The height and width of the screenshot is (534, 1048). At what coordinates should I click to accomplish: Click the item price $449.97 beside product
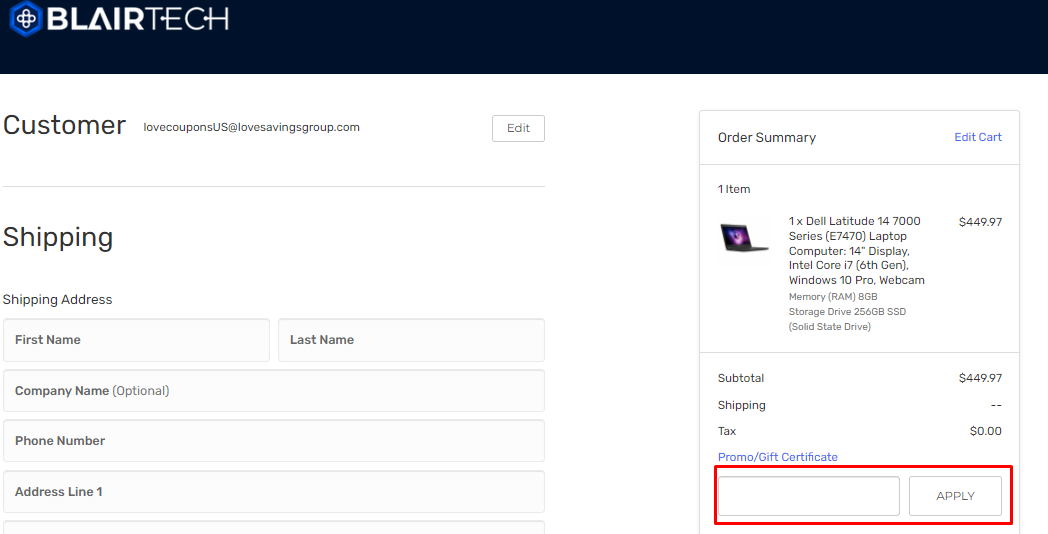tap(980, 222)
